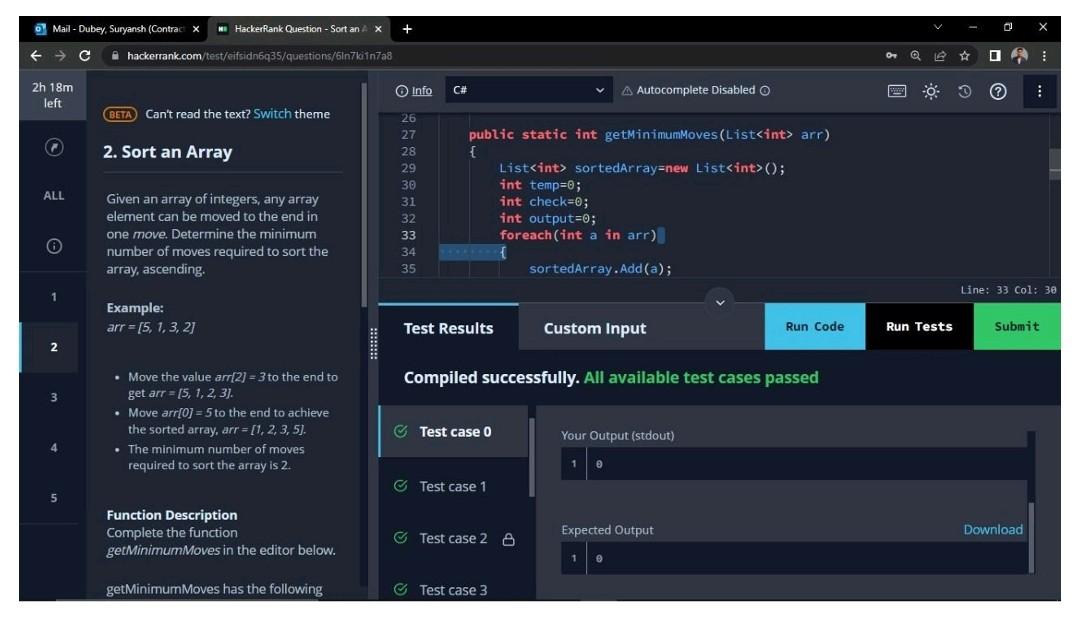Screen dimensions: 1080x627
Task: Switch to the Custom Input tab
Action: 595,328
